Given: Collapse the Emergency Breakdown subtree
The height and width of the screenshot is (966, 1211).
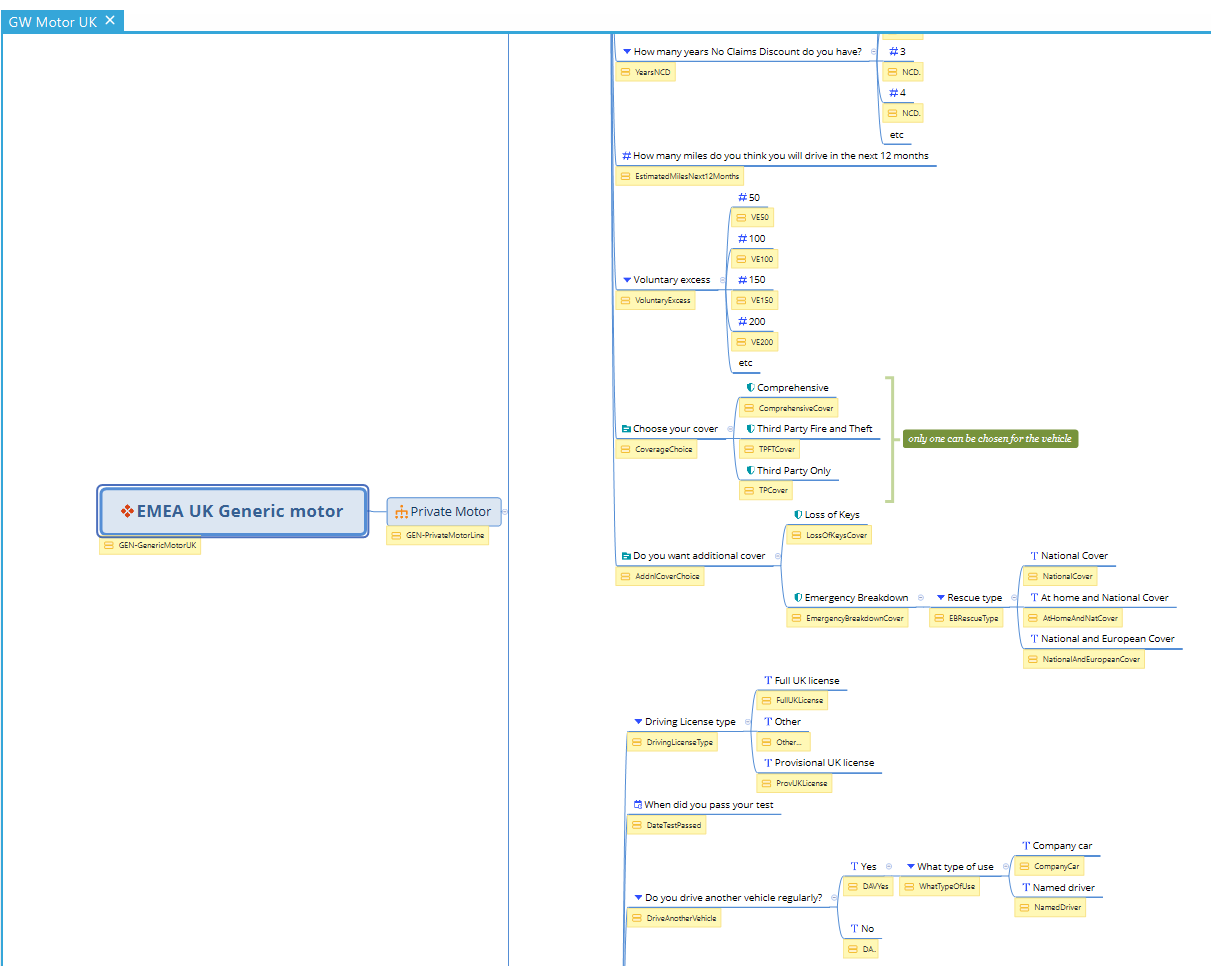Looking at the screenshot, I should pos(921,598).
